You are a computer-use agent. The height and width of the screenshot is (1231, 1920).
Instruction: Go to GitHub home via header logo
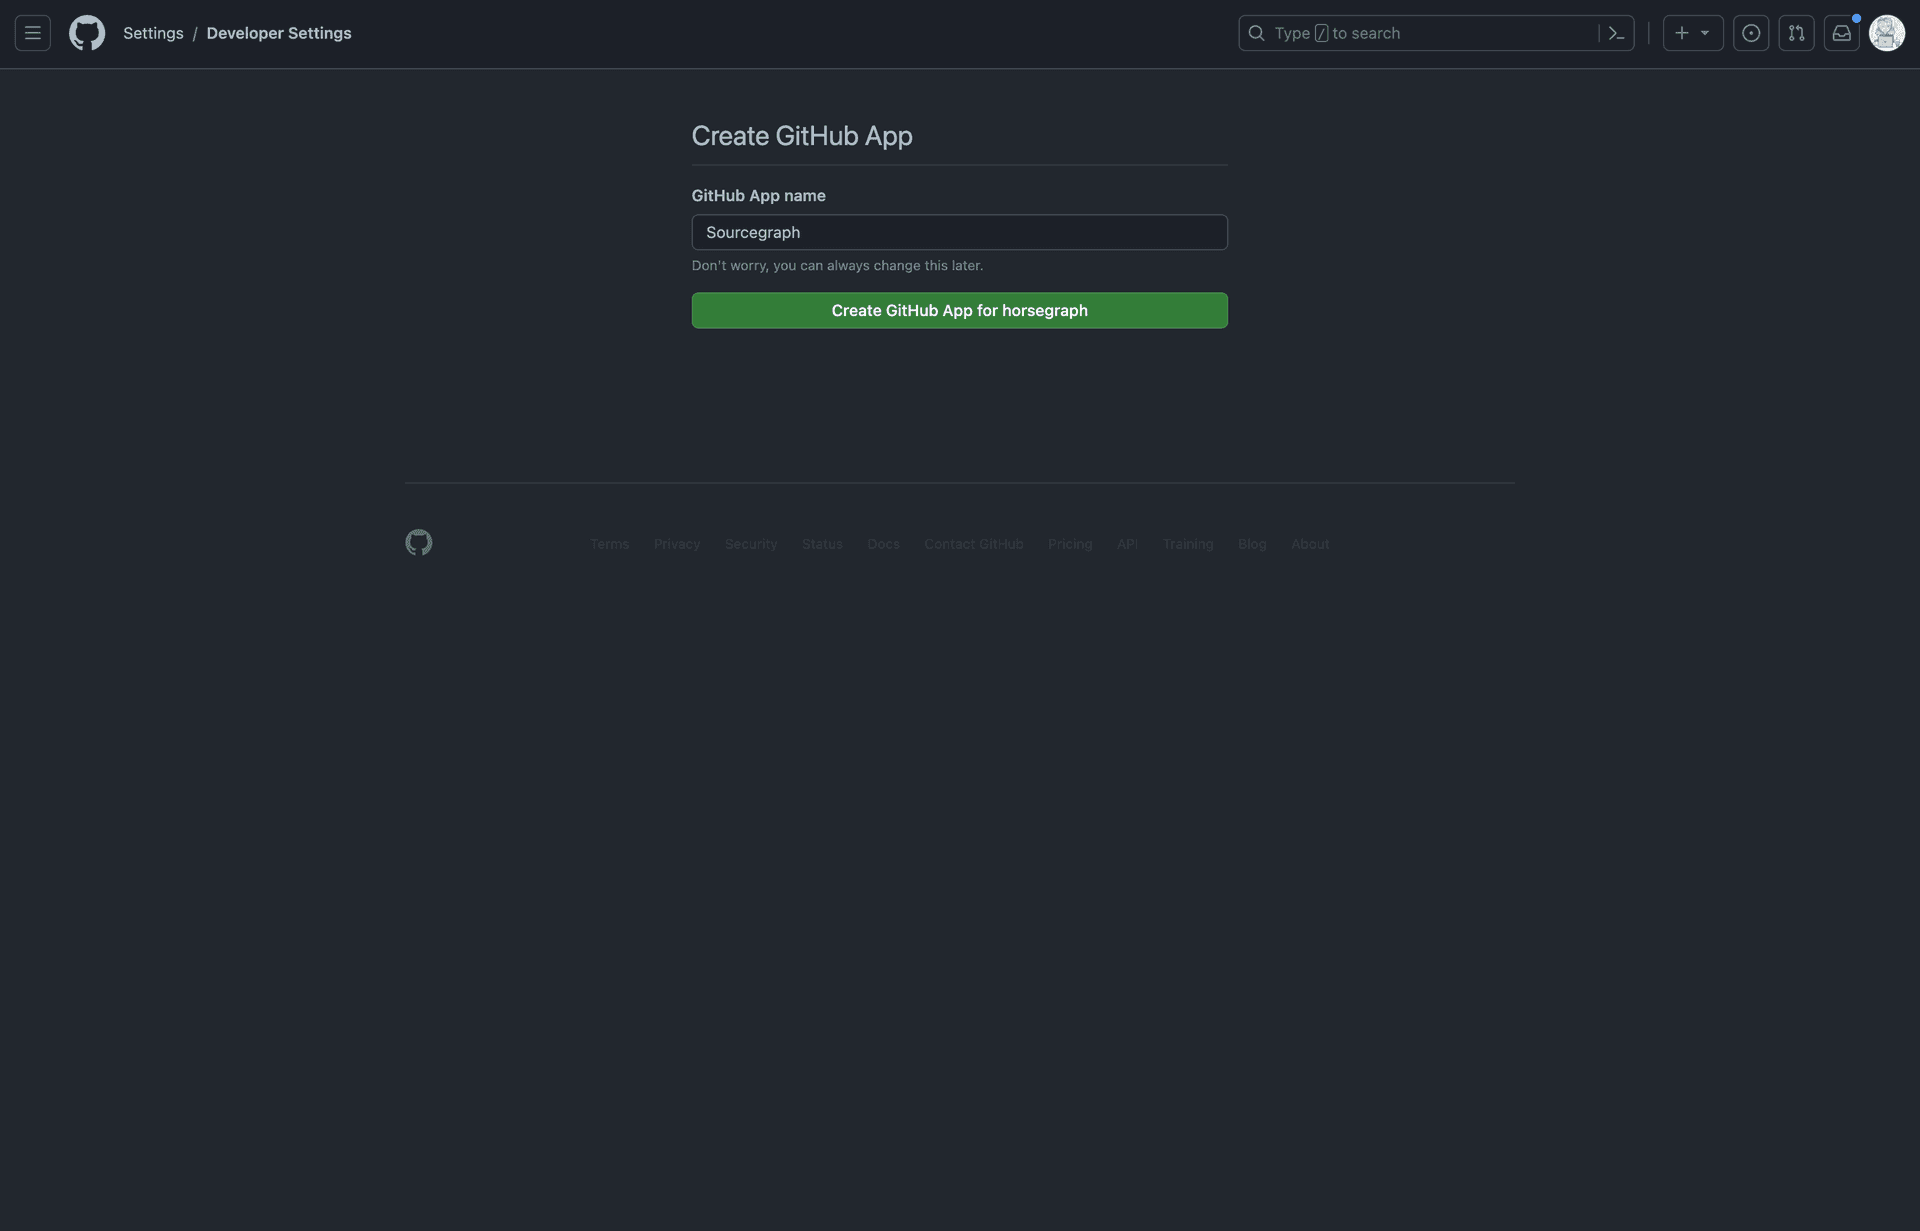pyautogui.click(x=87, y=33)
